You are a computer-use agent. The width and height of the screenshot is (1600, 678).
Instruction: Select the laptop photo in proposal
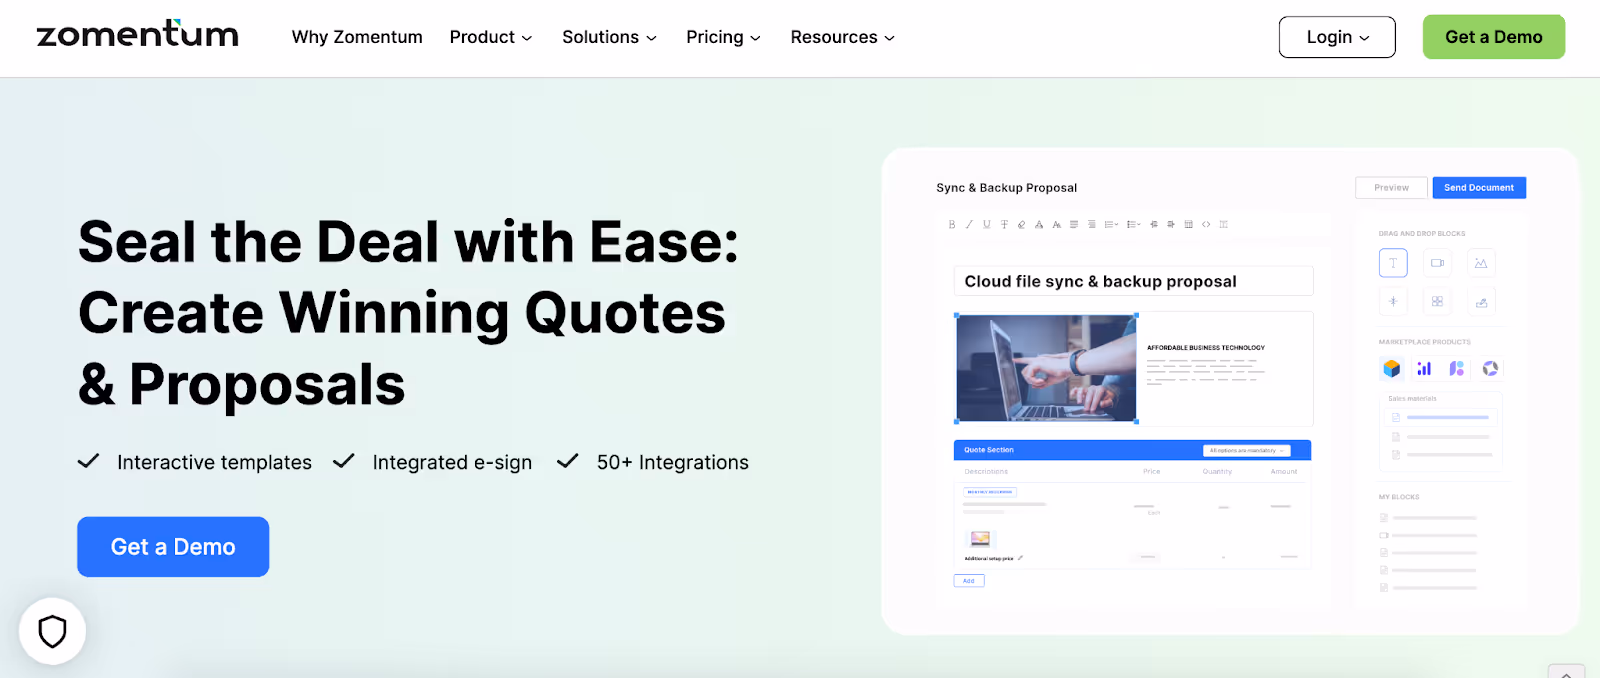coord(1046,368)
